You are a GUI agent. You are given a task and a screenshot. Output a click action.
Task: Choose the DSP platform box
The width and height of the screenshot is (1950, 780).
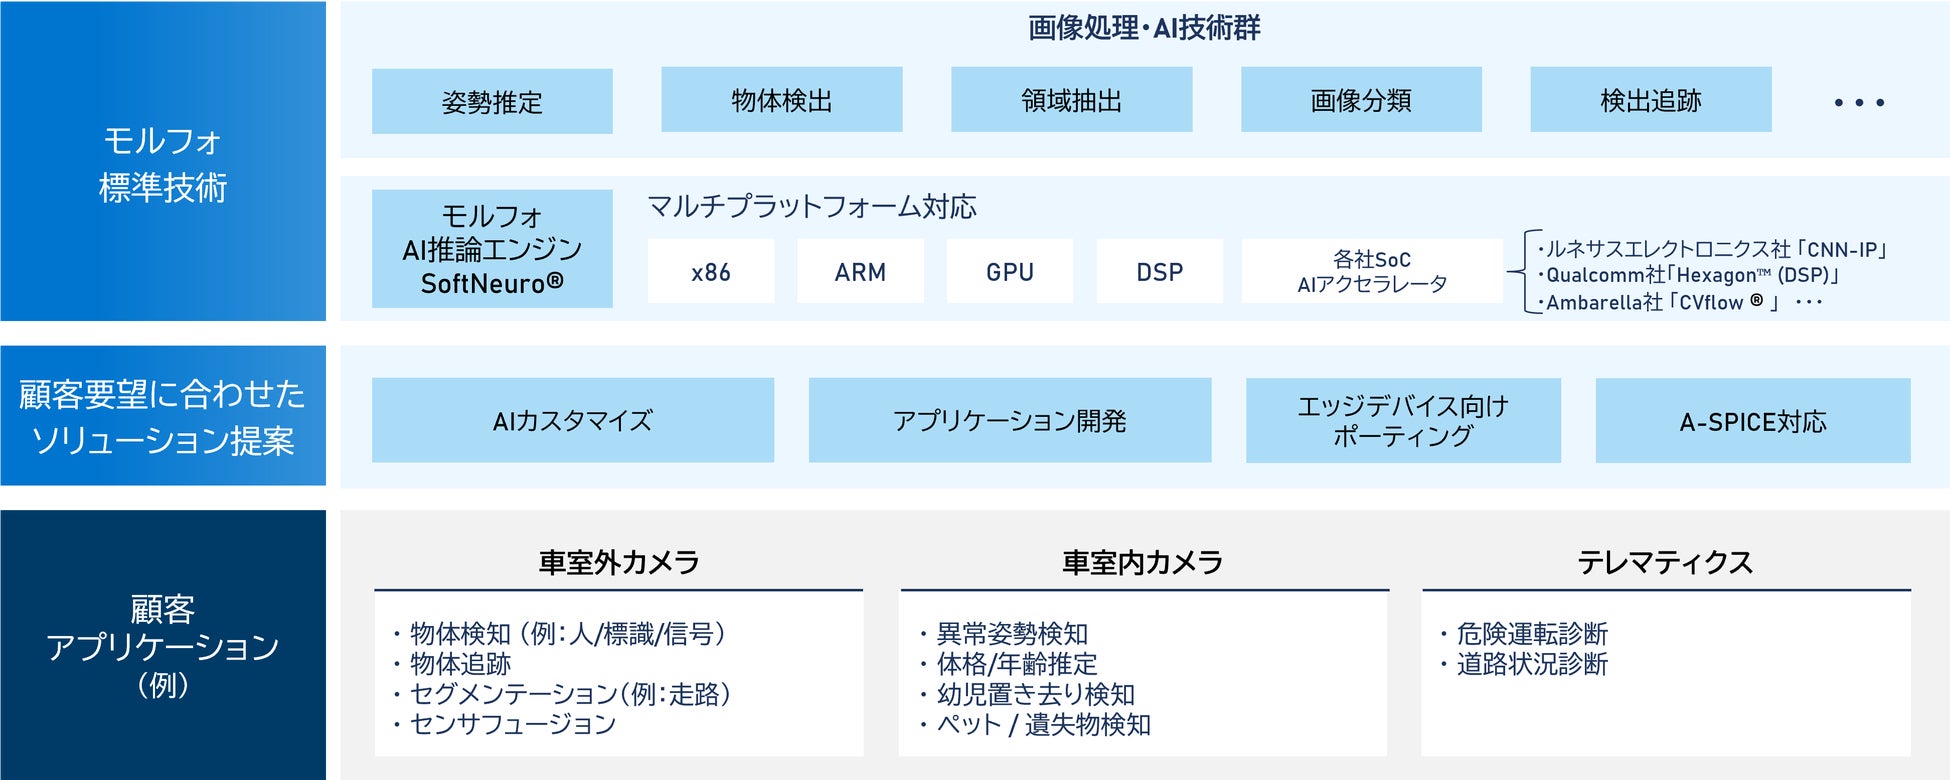point(1159,271)
